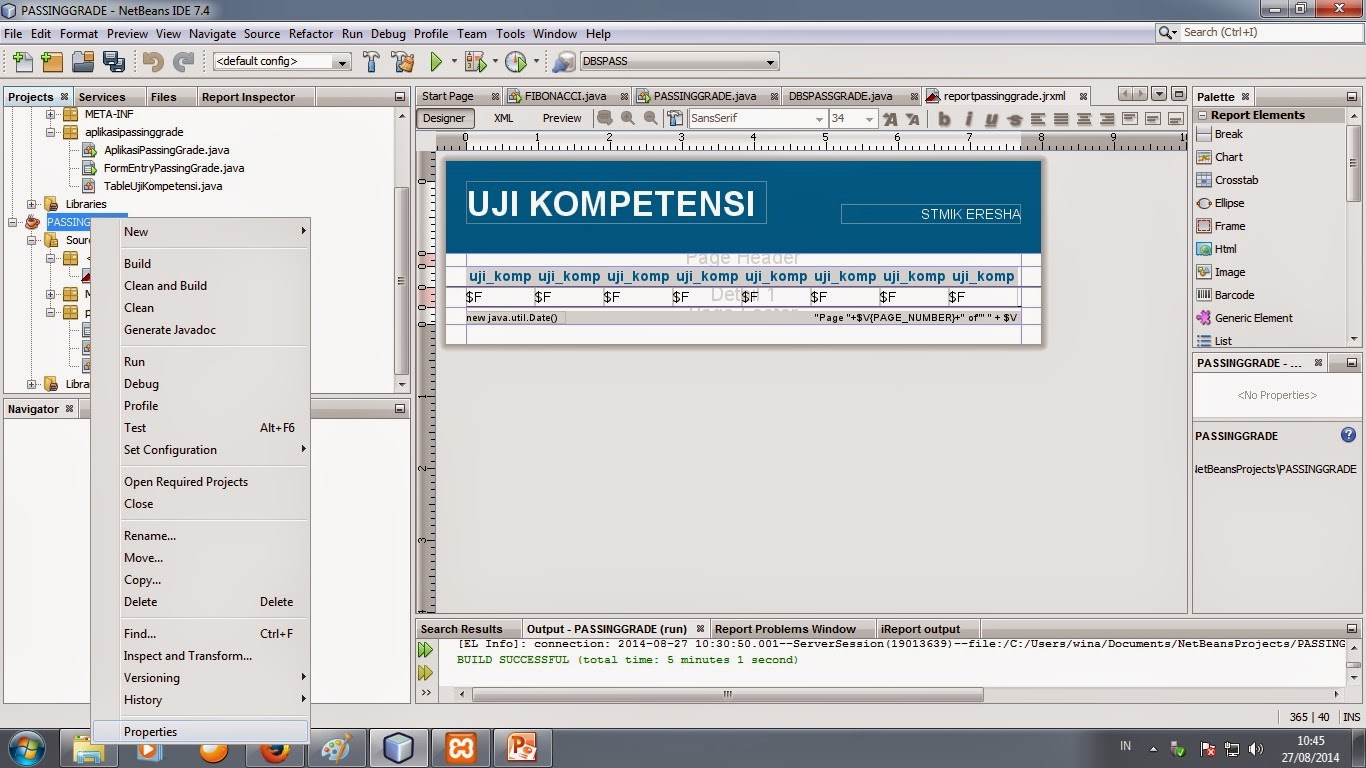Open Set Configuration submenu
This screenshot has height=768, width=1366.
(x=200, y=450)
